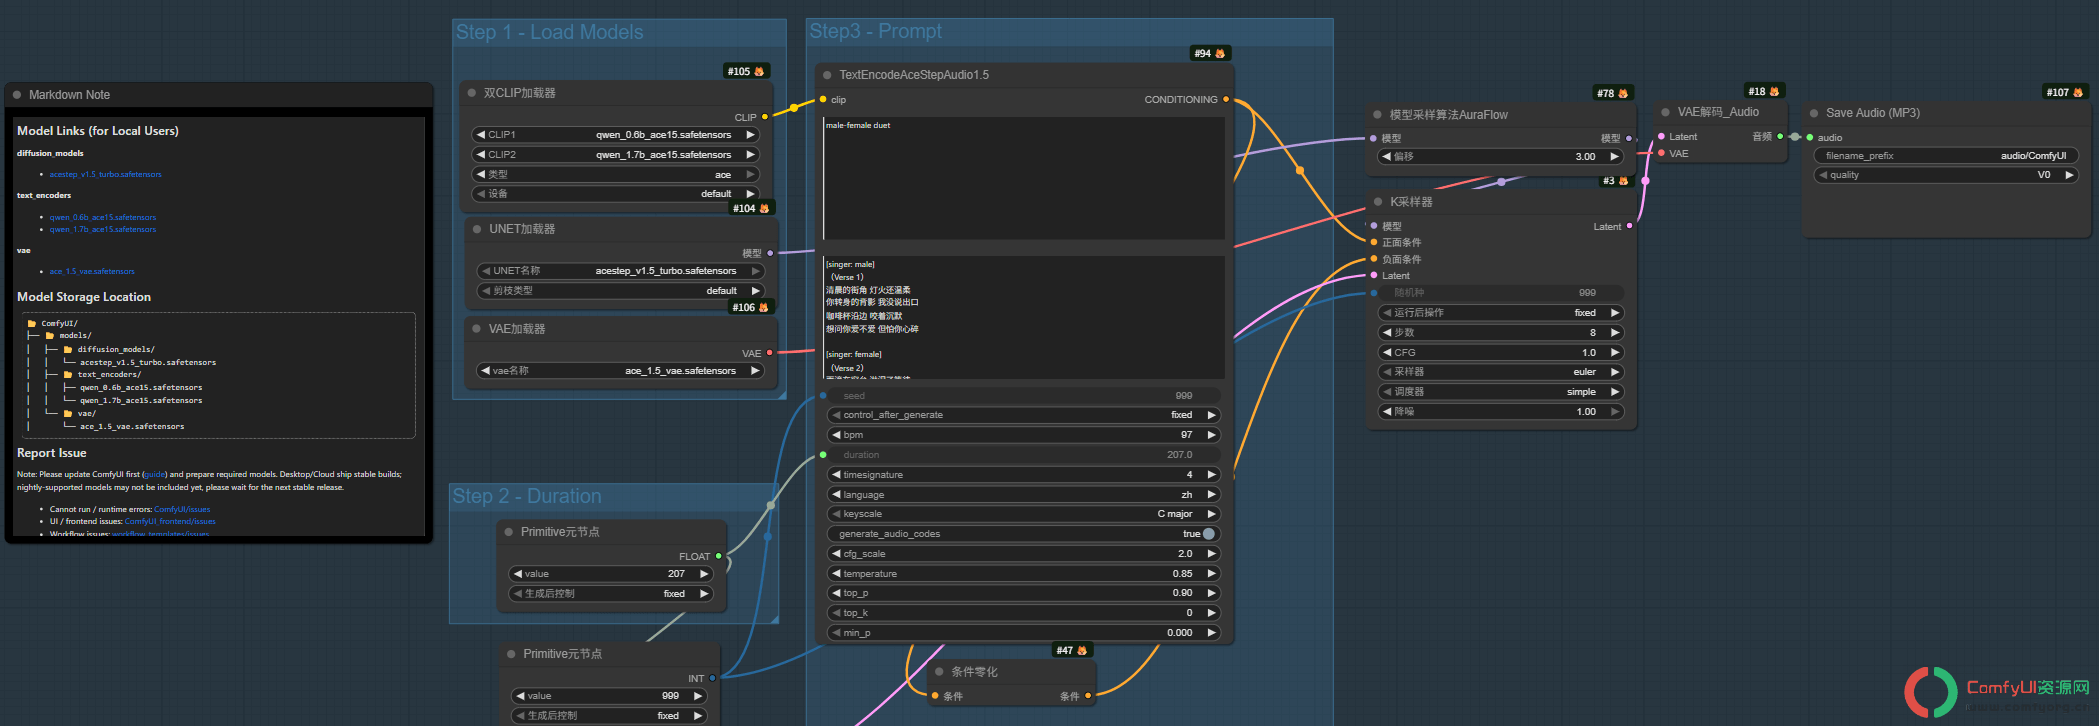Image resolution: width=2099 pixels, height=726 pixels.
Task: Open the acestep_v1.5_turbo.safetensors link in the note
Action: (x=105, y=174)
